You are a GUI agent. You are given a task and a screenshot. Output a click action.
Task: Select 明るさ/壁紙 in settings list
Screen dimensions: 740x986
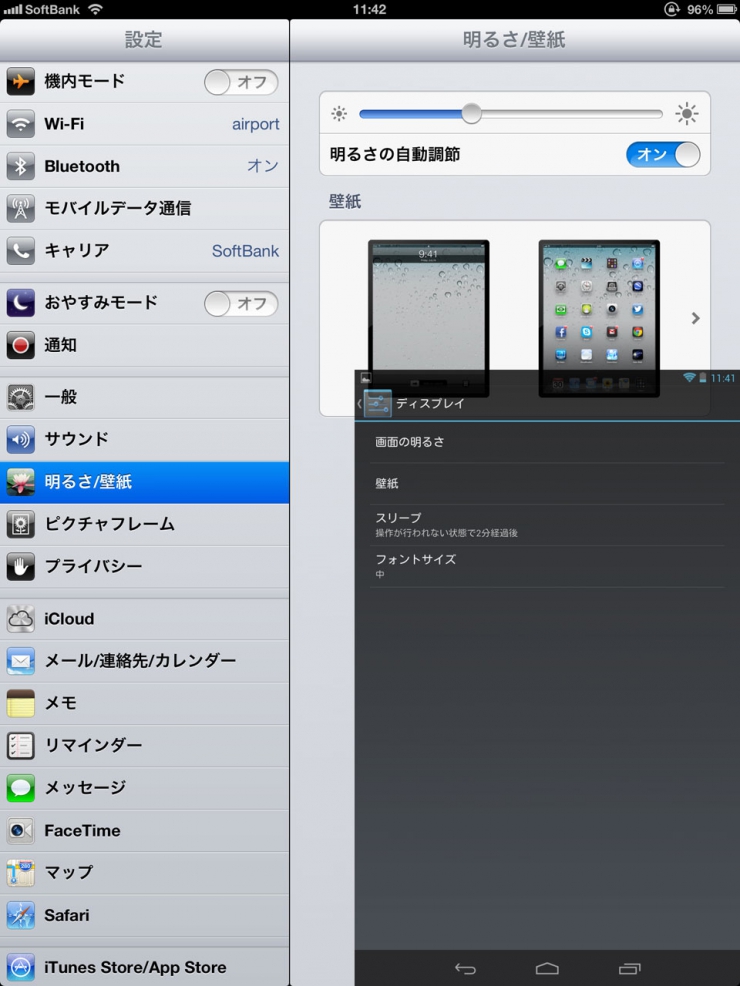145,482
